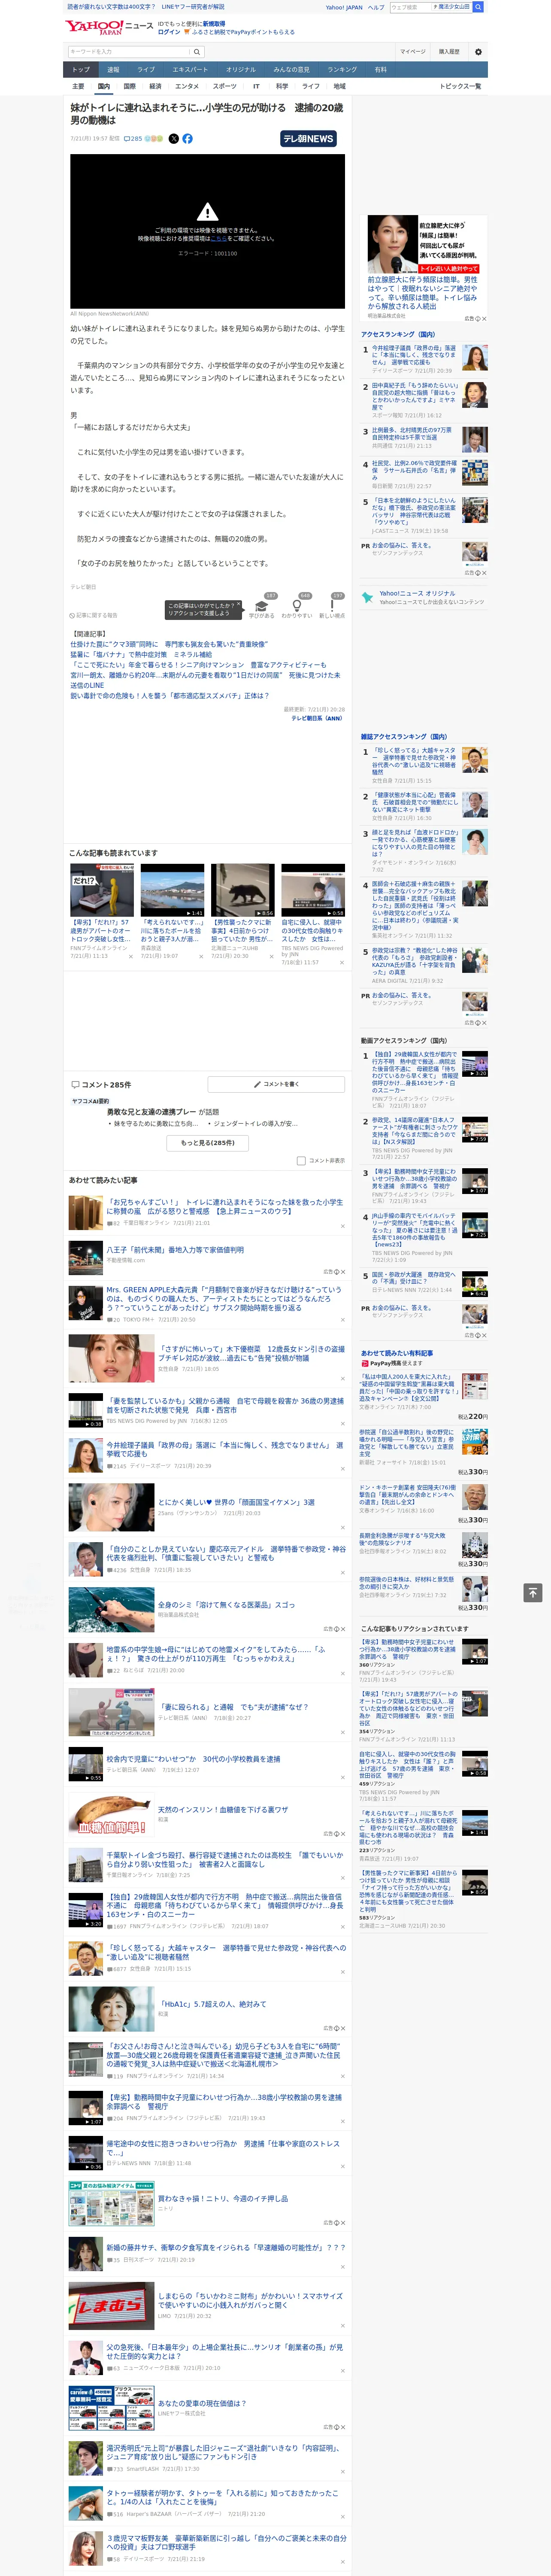551x2576 pixels.
Task: Click the video error warning triangle icon
Action: 207,212
